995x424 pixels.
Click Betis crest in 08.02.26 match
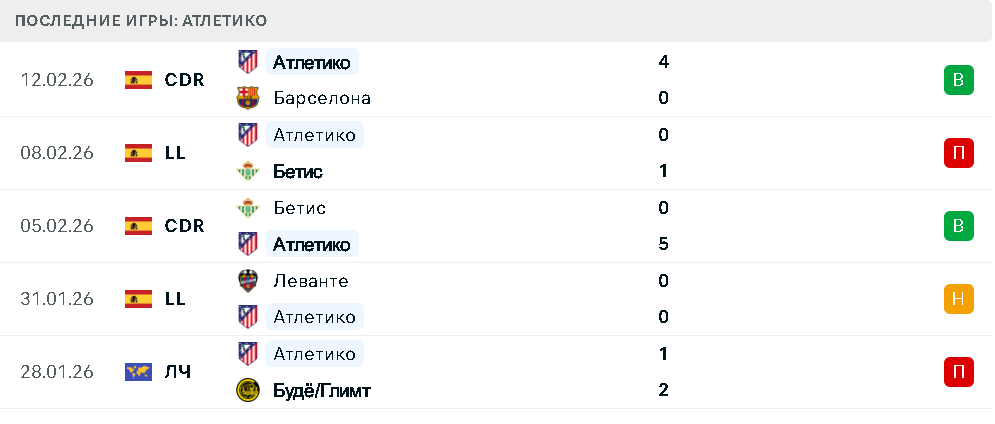247,171
